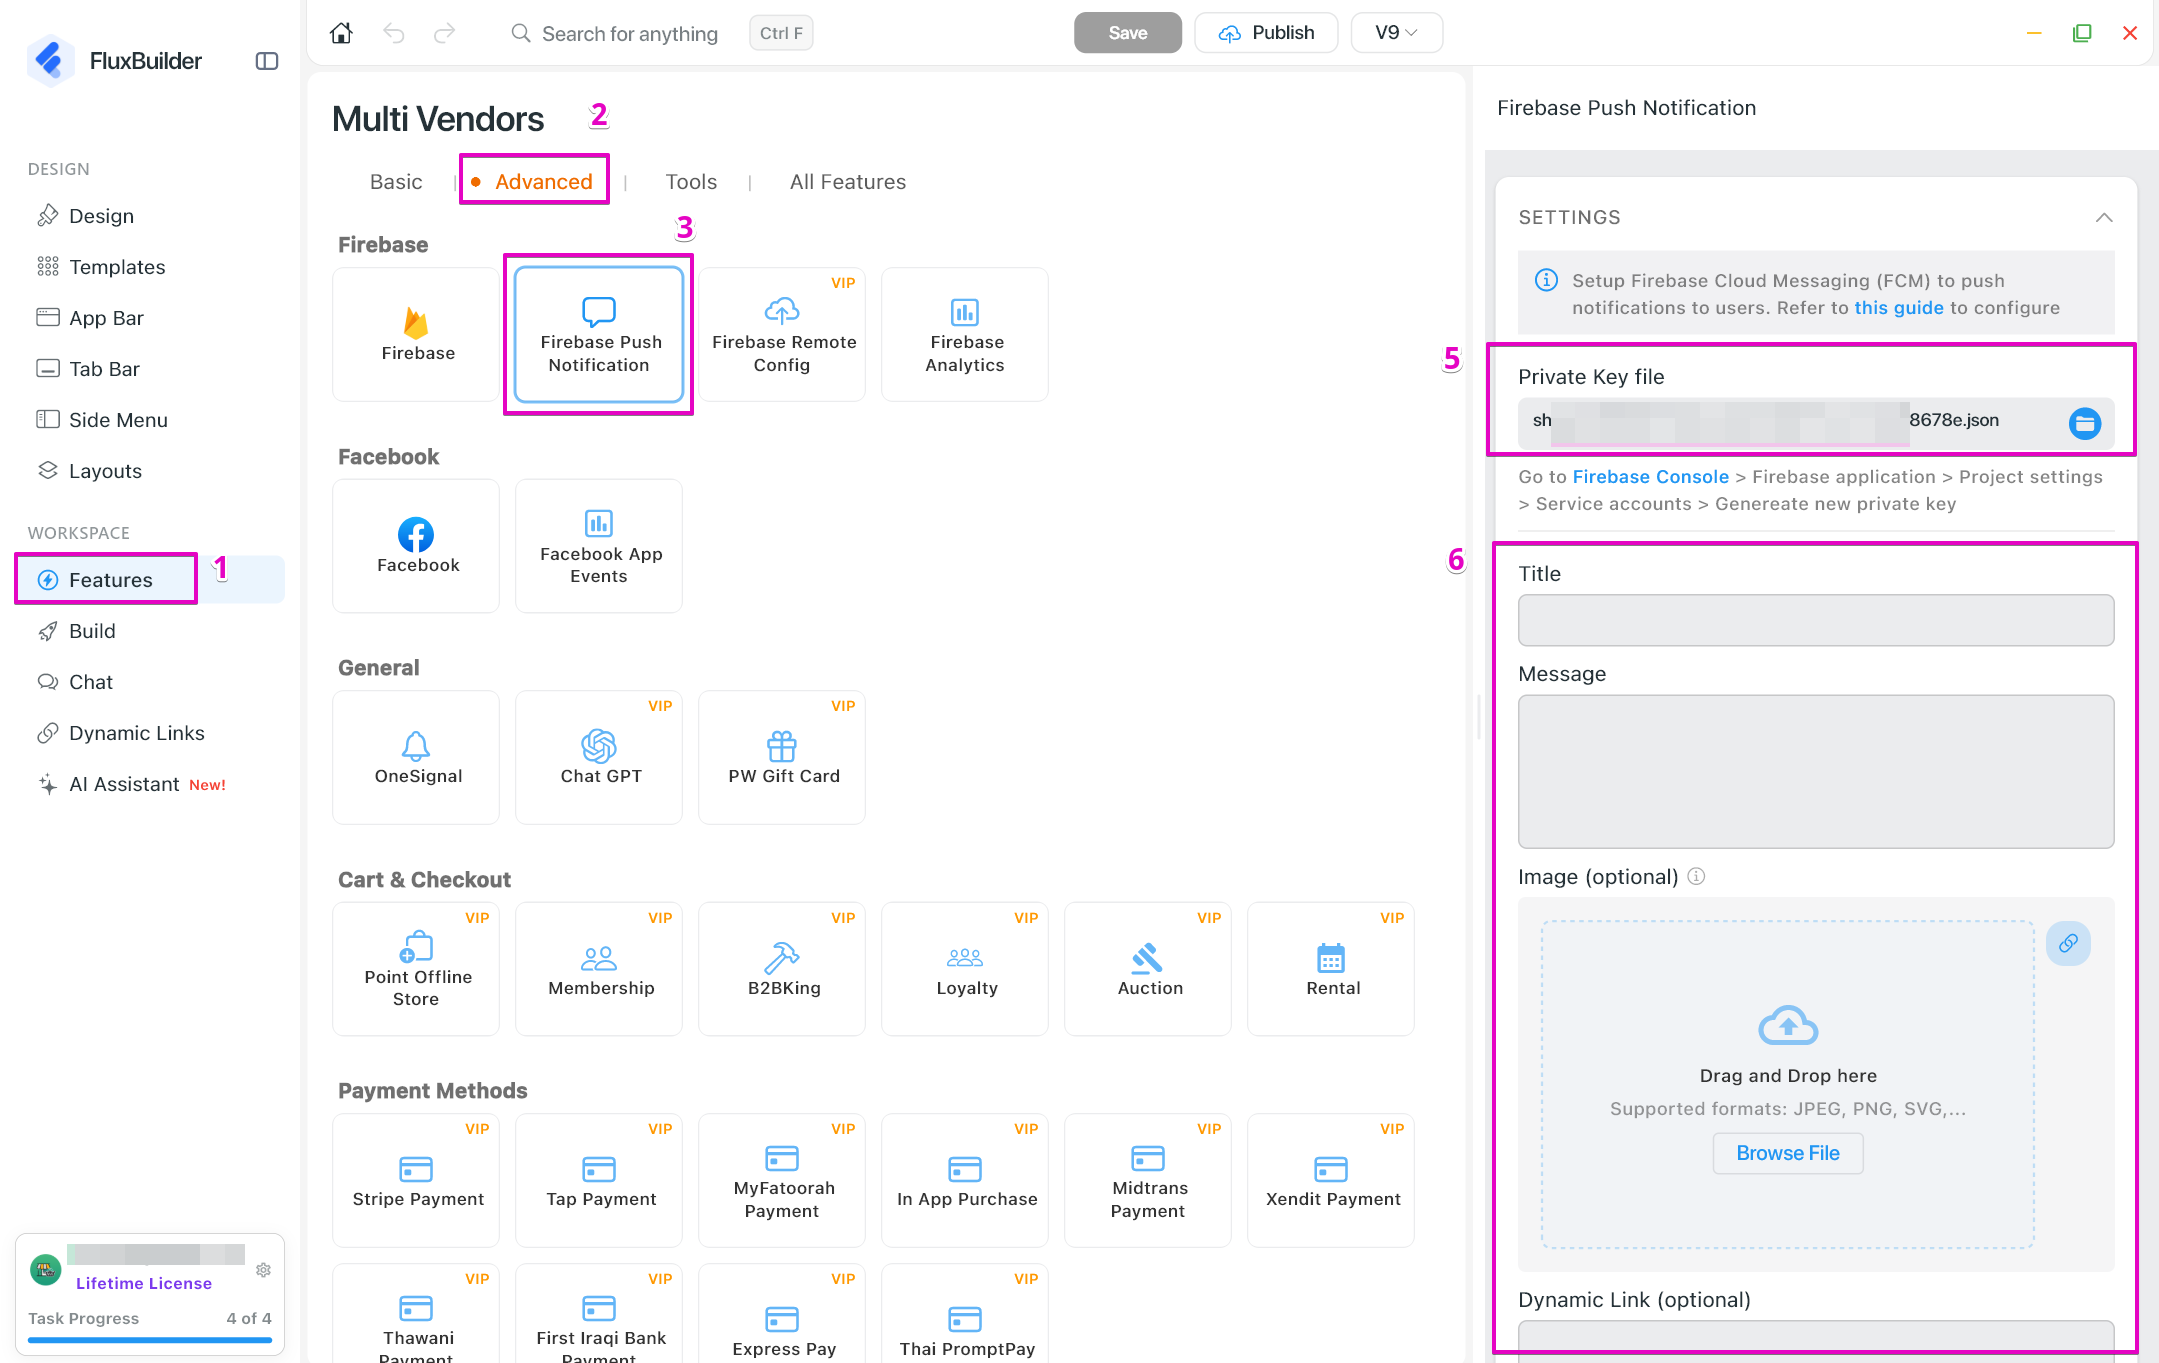Open the V9 version dropdown
2159x1363 pixels.
tap(1396, 33)
